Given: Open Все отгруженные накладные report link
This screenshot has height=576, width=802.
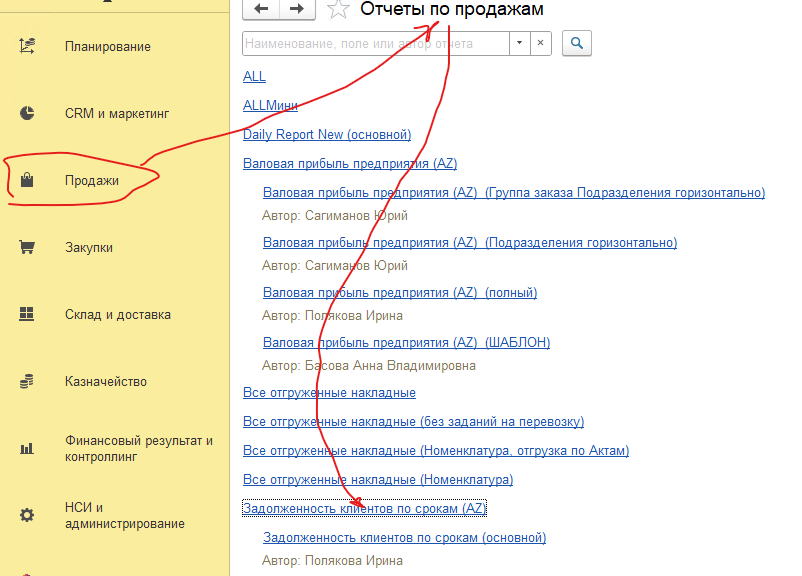Looking at the screenshot, I should 329,392.
